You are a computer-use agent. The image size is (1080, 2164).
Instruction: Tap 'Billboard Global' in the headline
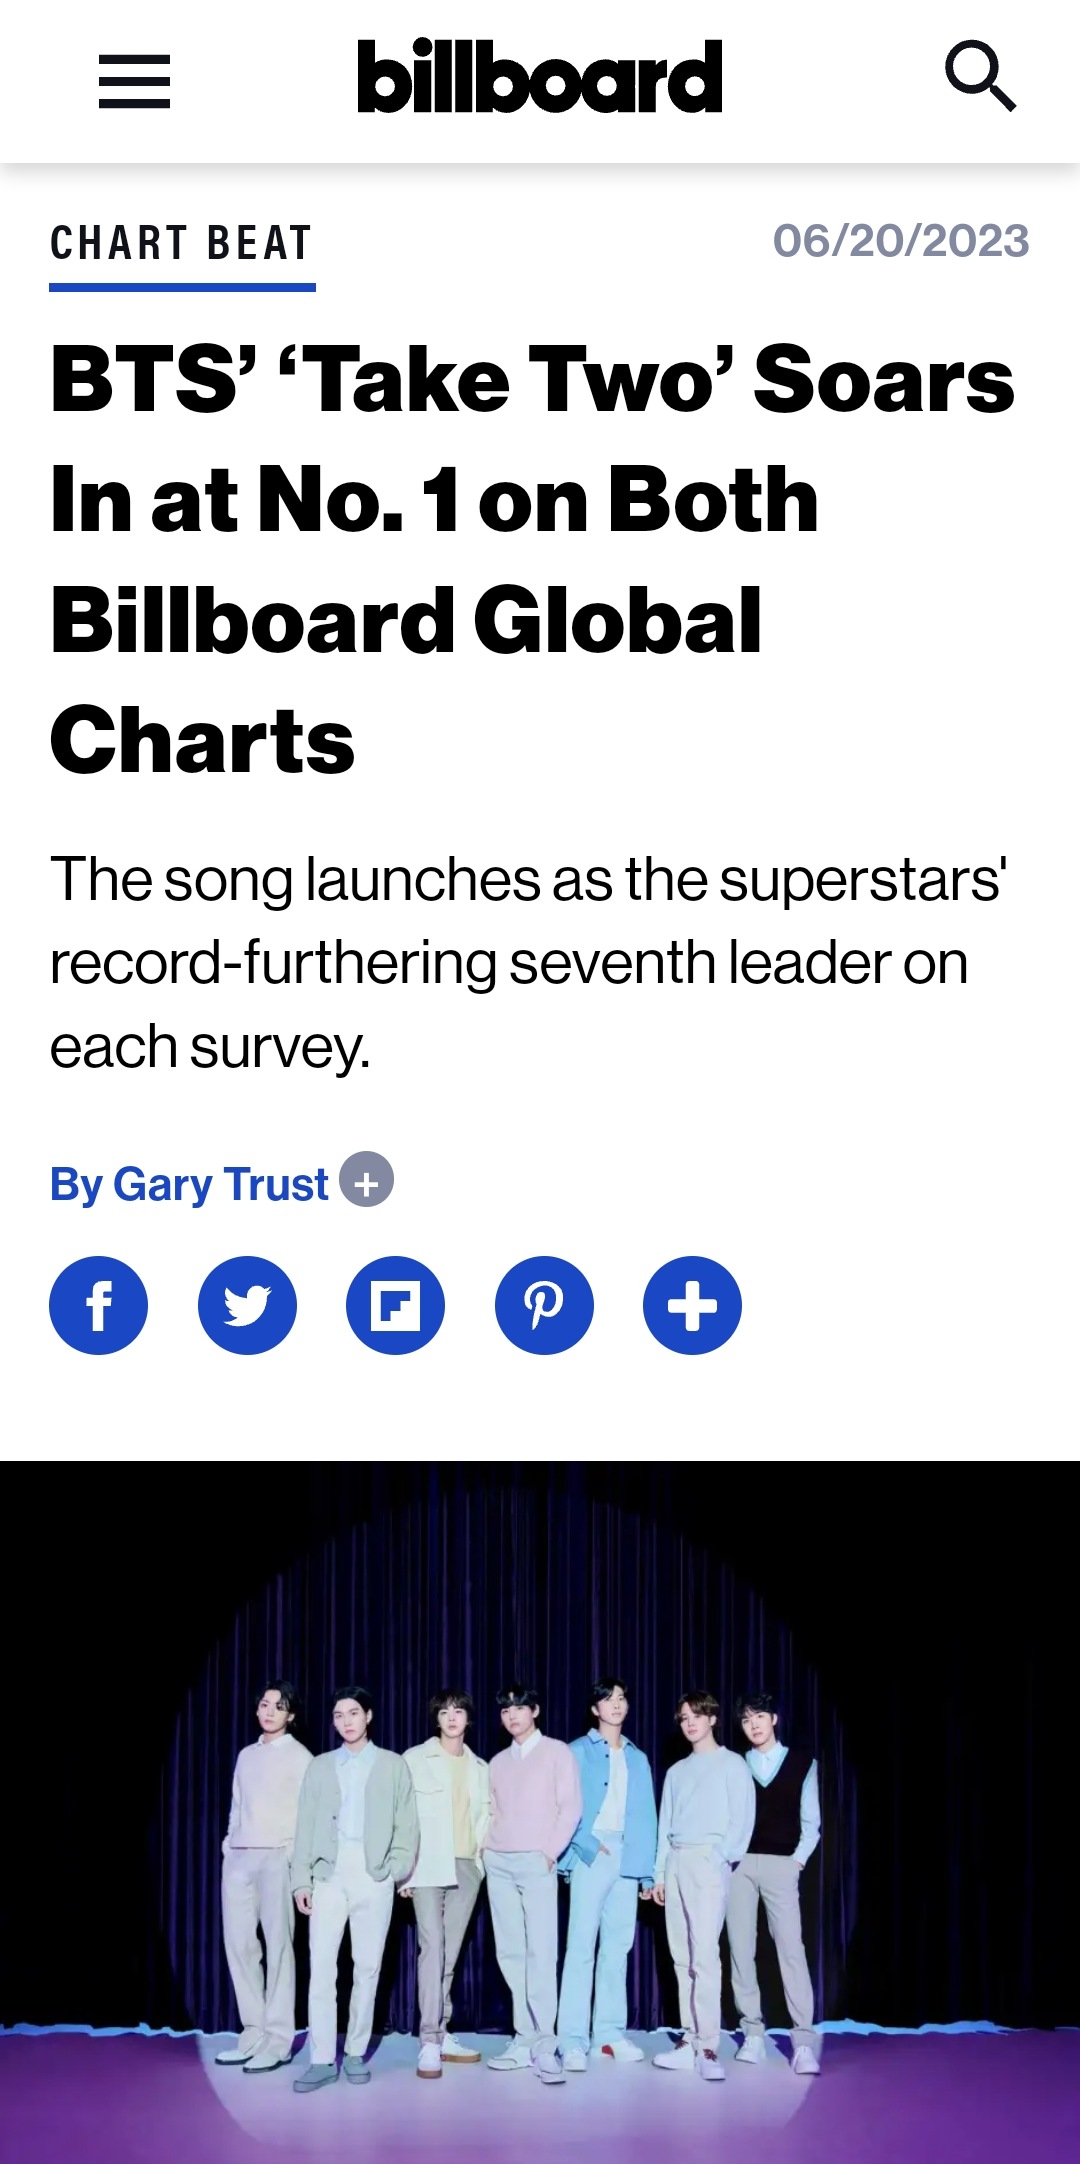(x=406, y=620)
